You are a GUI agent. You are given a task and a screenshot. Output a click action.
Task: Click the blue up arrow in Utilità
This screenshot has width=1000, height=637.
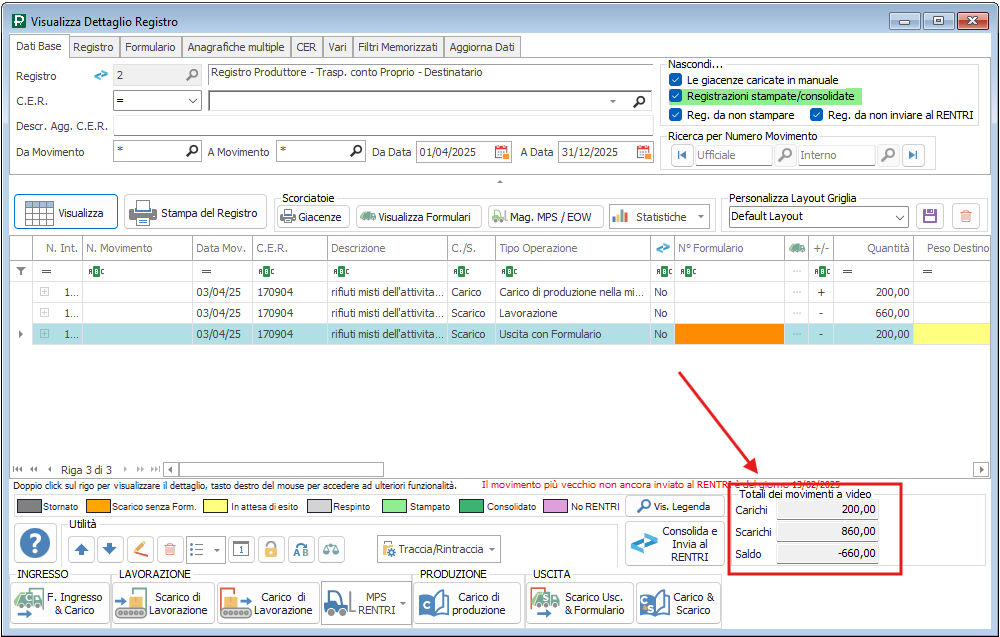point(82,549)
